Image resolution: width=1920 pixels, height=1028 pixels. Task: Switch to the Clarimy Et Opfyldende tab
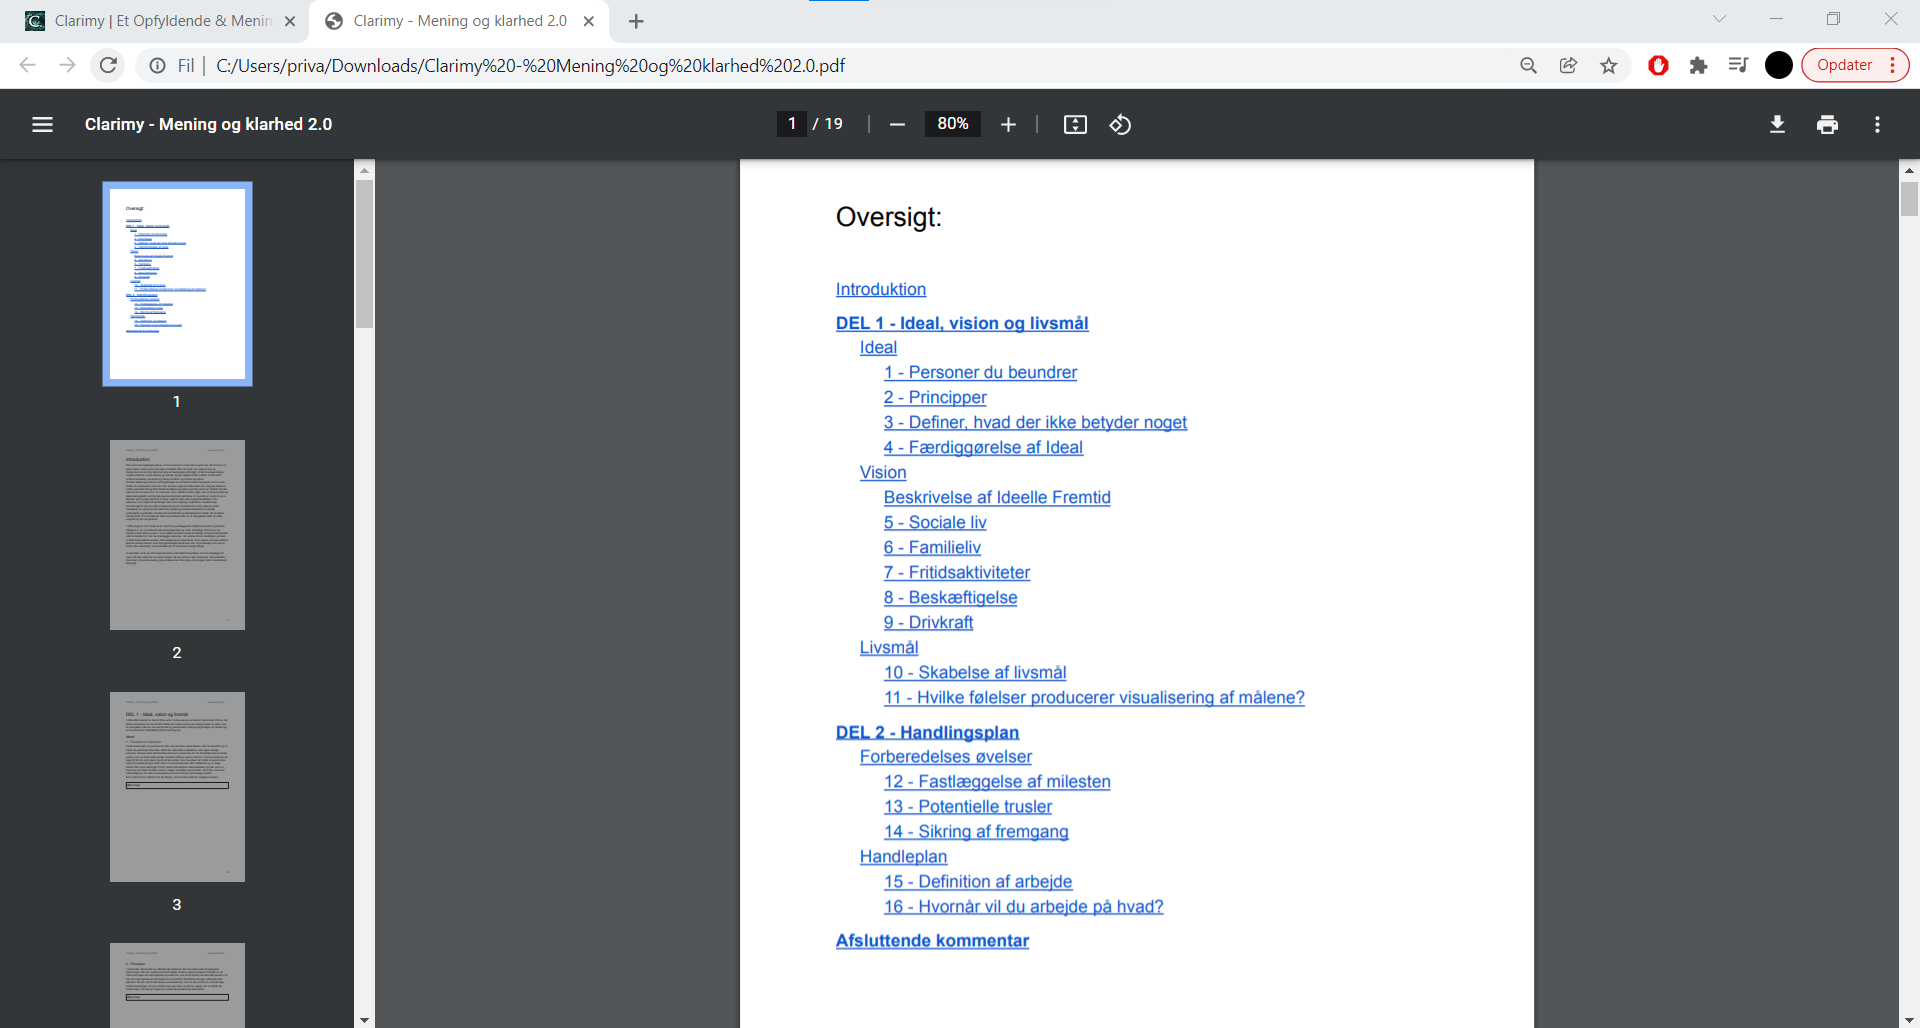pos(160,21)
